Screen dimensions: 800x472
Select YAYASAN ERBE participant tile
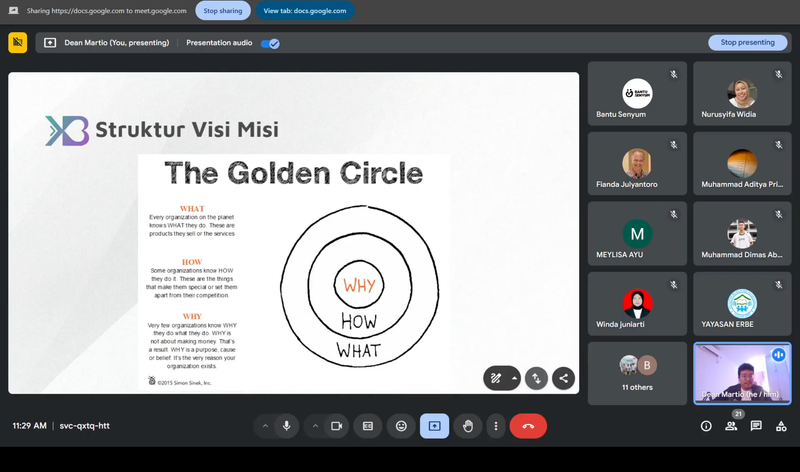(742, 304)
